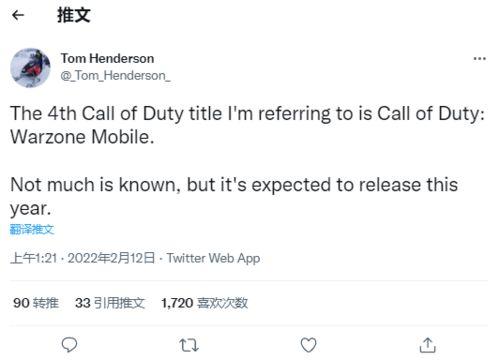
Task: View the 90 转推 retweets list
Action: [x=36, y=303]
